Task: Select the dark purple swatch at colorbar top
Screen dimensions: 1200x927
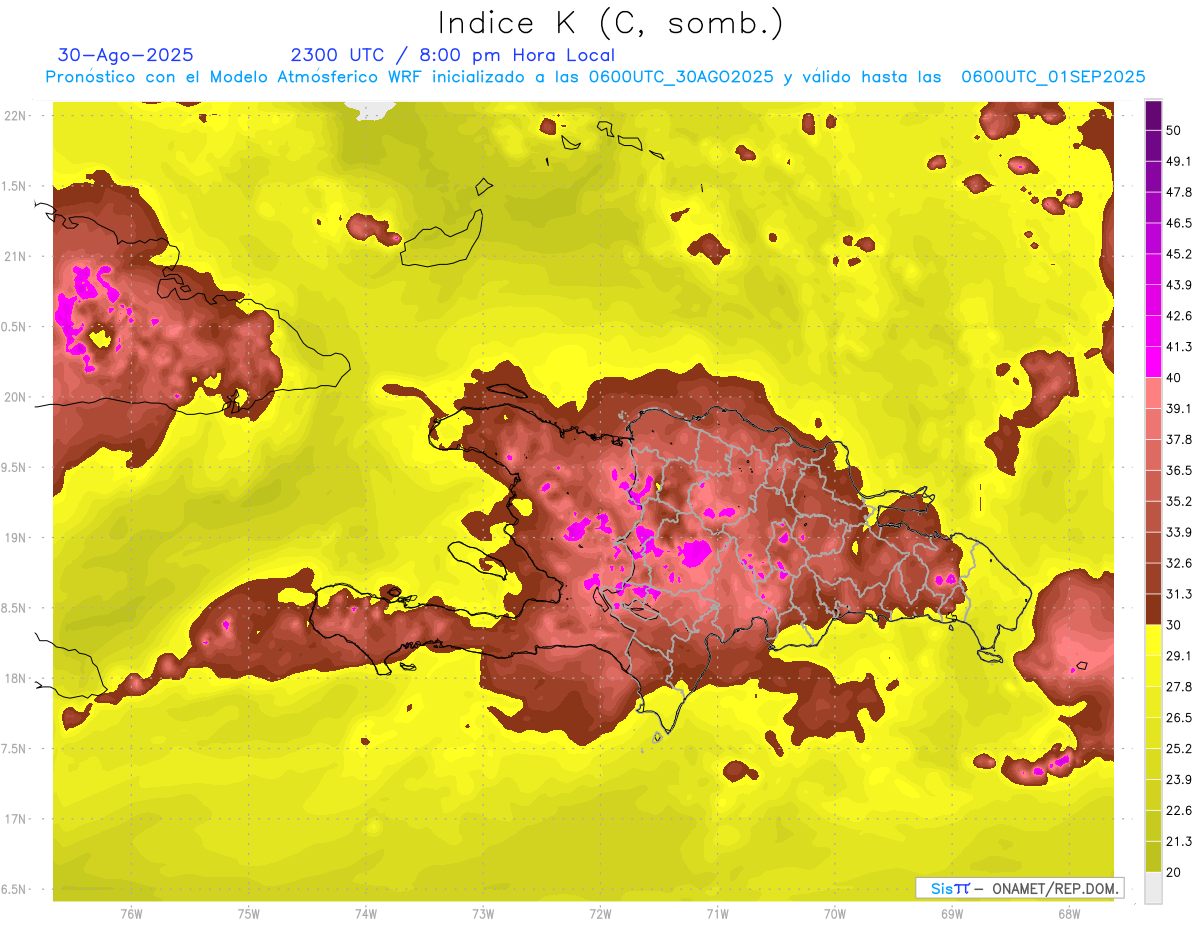Action: [x=1153, y=115]
